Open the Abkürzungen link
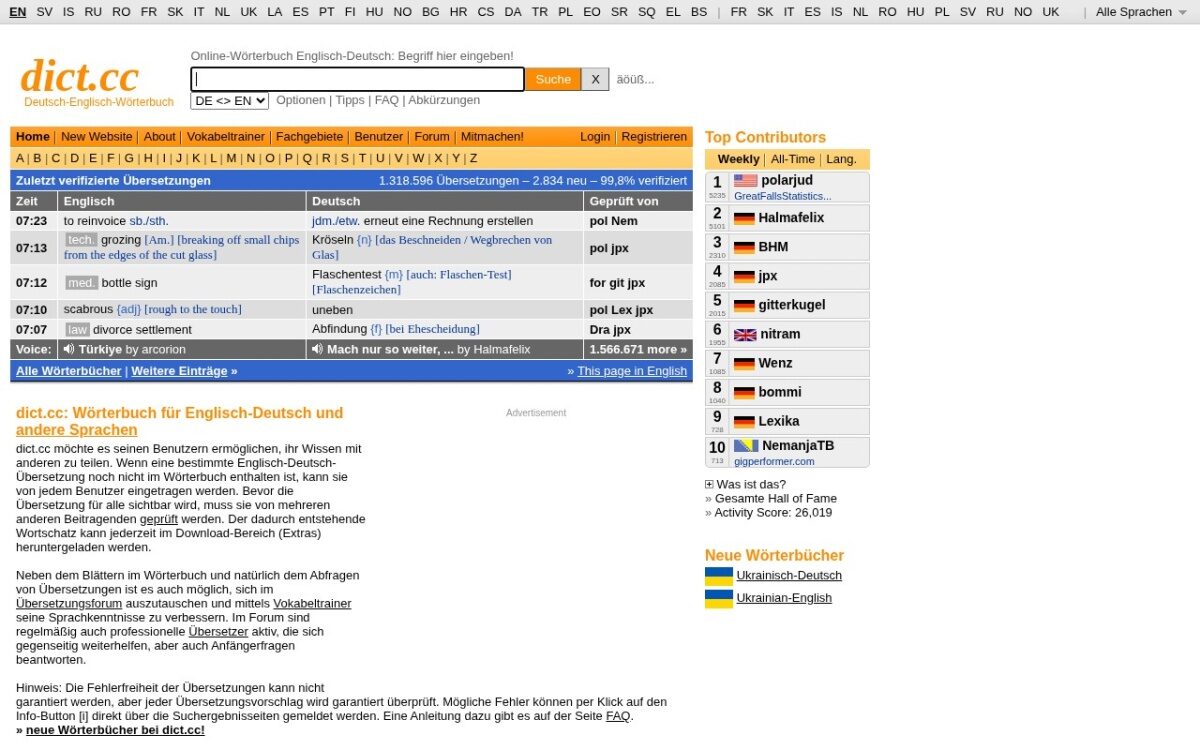Viewport: 1200px width, 750px height. [x=444, y=100]
